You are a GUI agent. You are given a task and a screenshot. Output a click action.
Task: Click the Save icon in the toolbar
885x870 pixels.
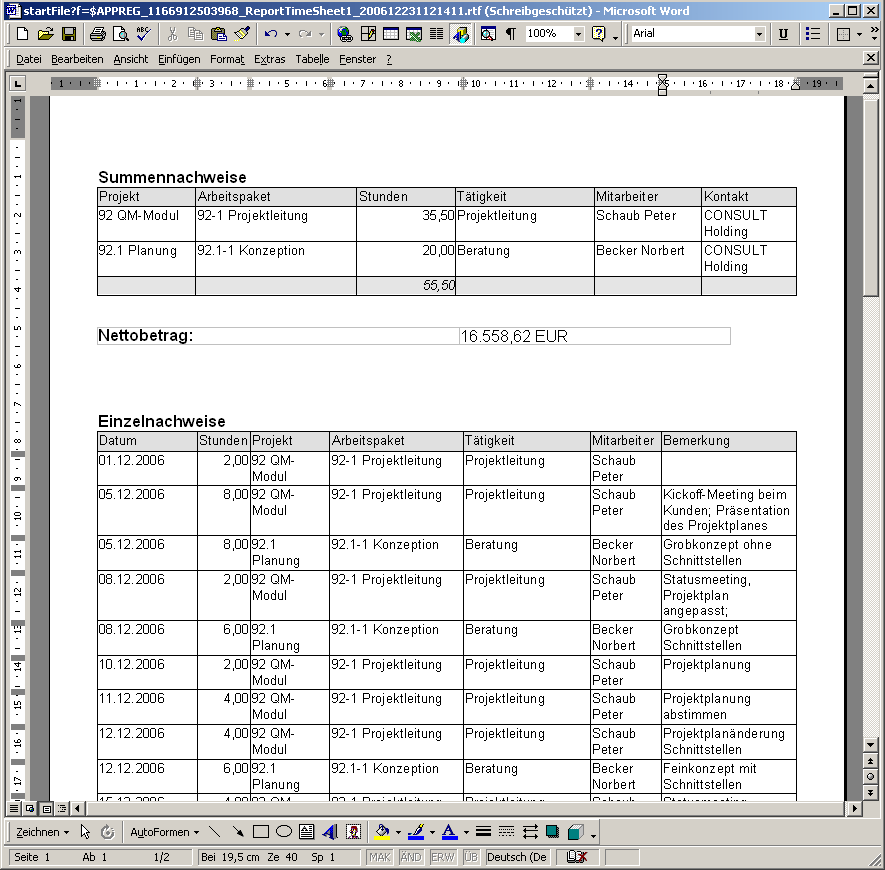click(69, 34)
